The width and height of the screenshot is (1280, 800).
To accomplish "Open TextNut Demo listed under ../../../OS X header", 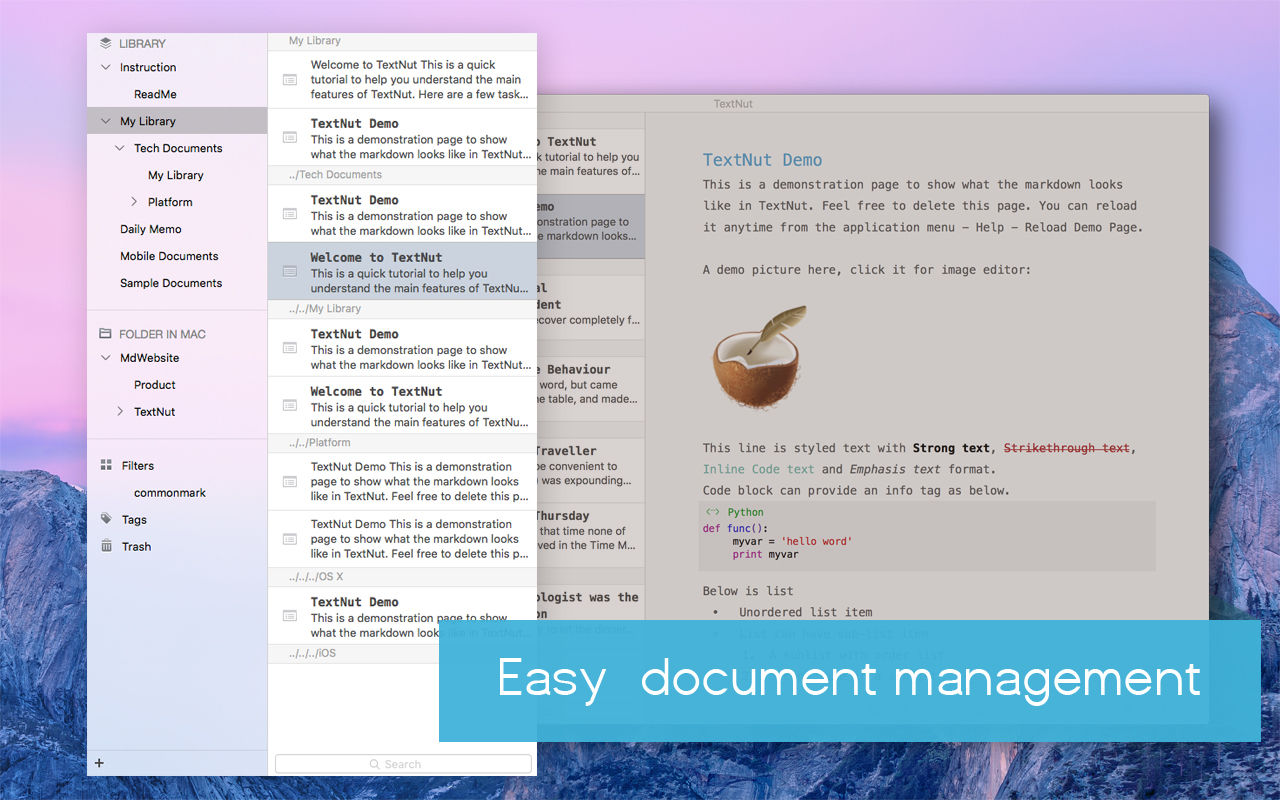I will pyautogui.click(x=402, y=616).
